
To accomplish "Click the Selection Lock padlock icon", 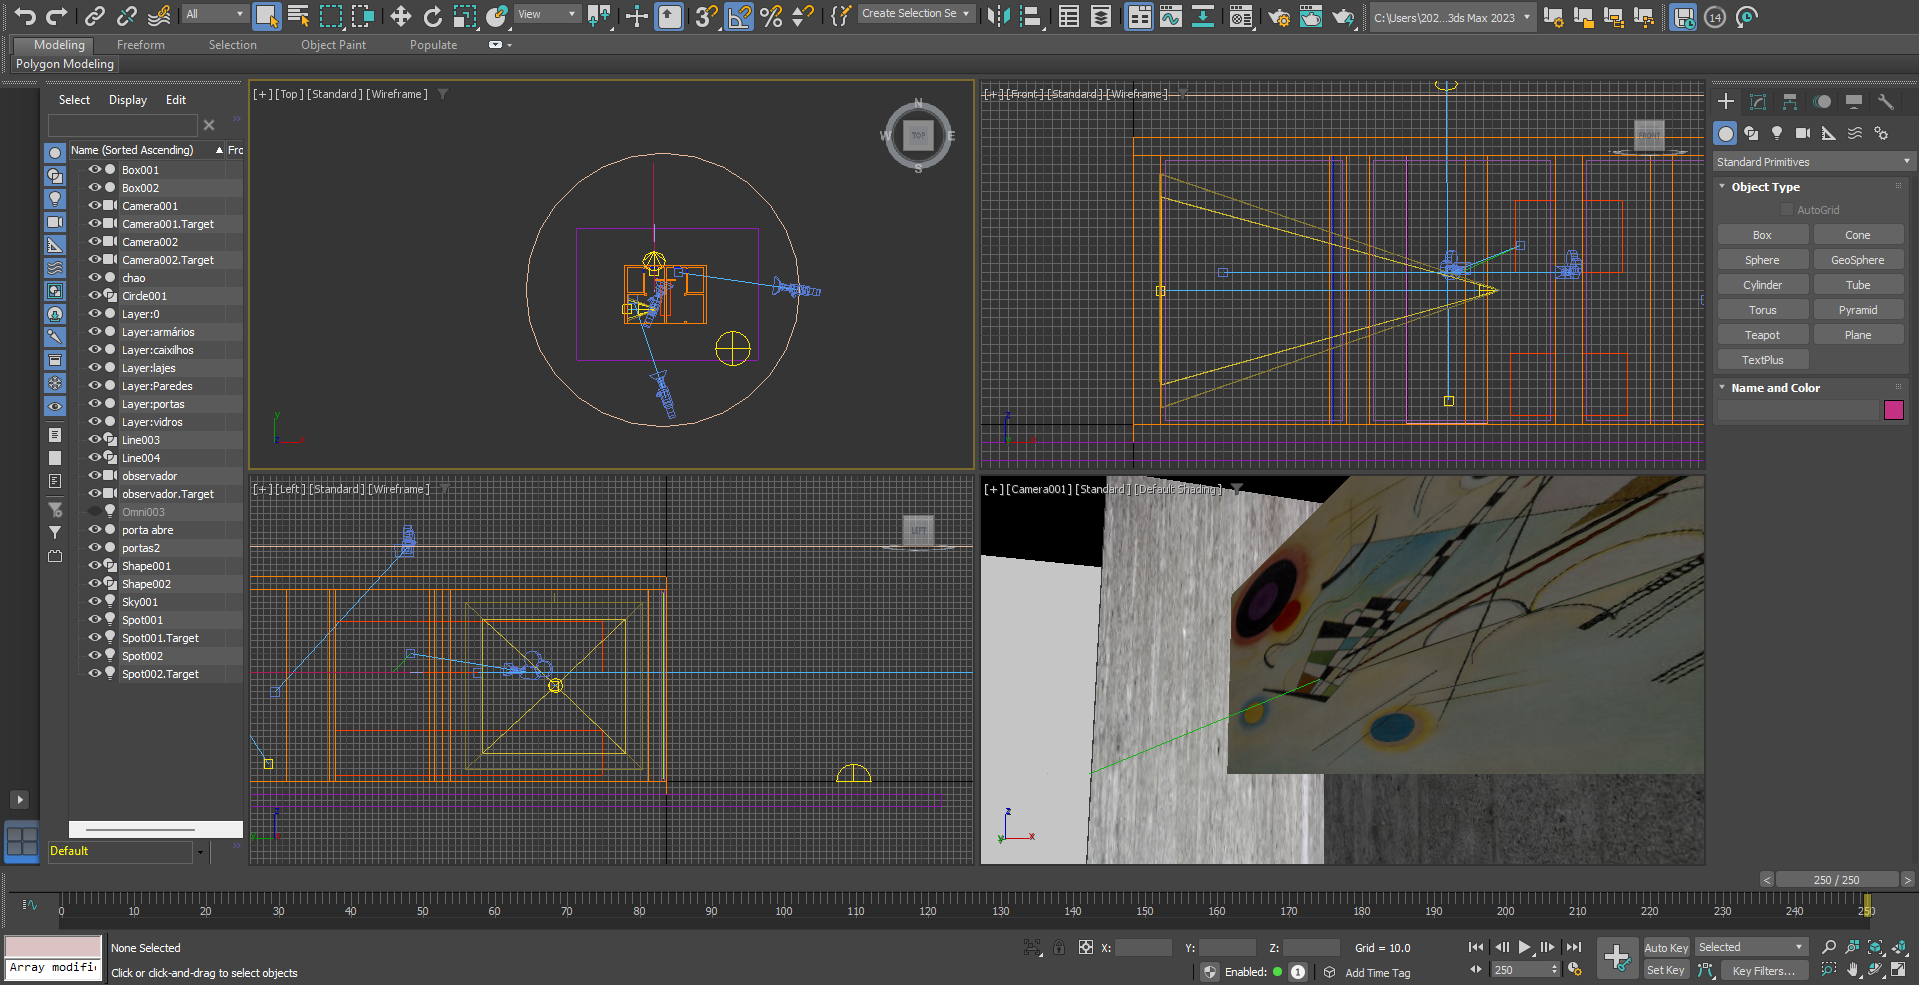I will point(1058,947).
